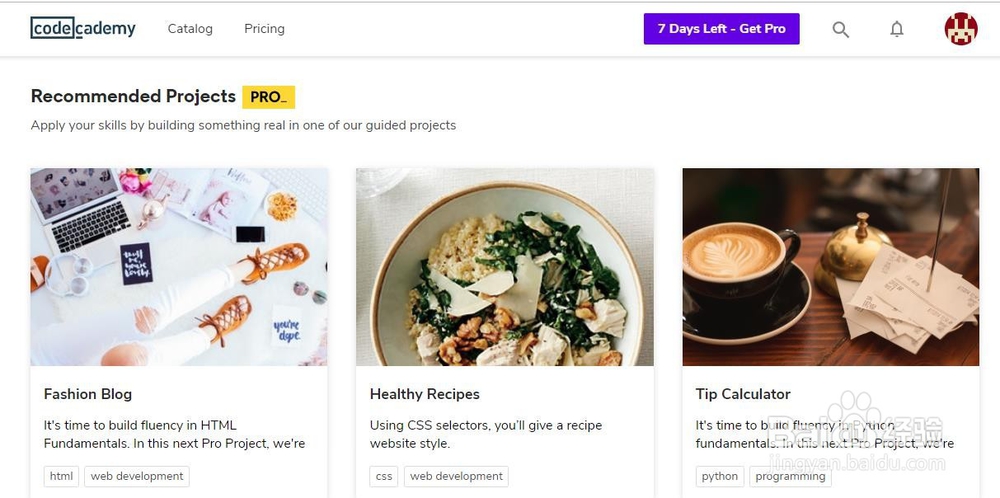Screen dimensions: 1000x498
Task: Open the notifications bell
Action: click(897, 30)
